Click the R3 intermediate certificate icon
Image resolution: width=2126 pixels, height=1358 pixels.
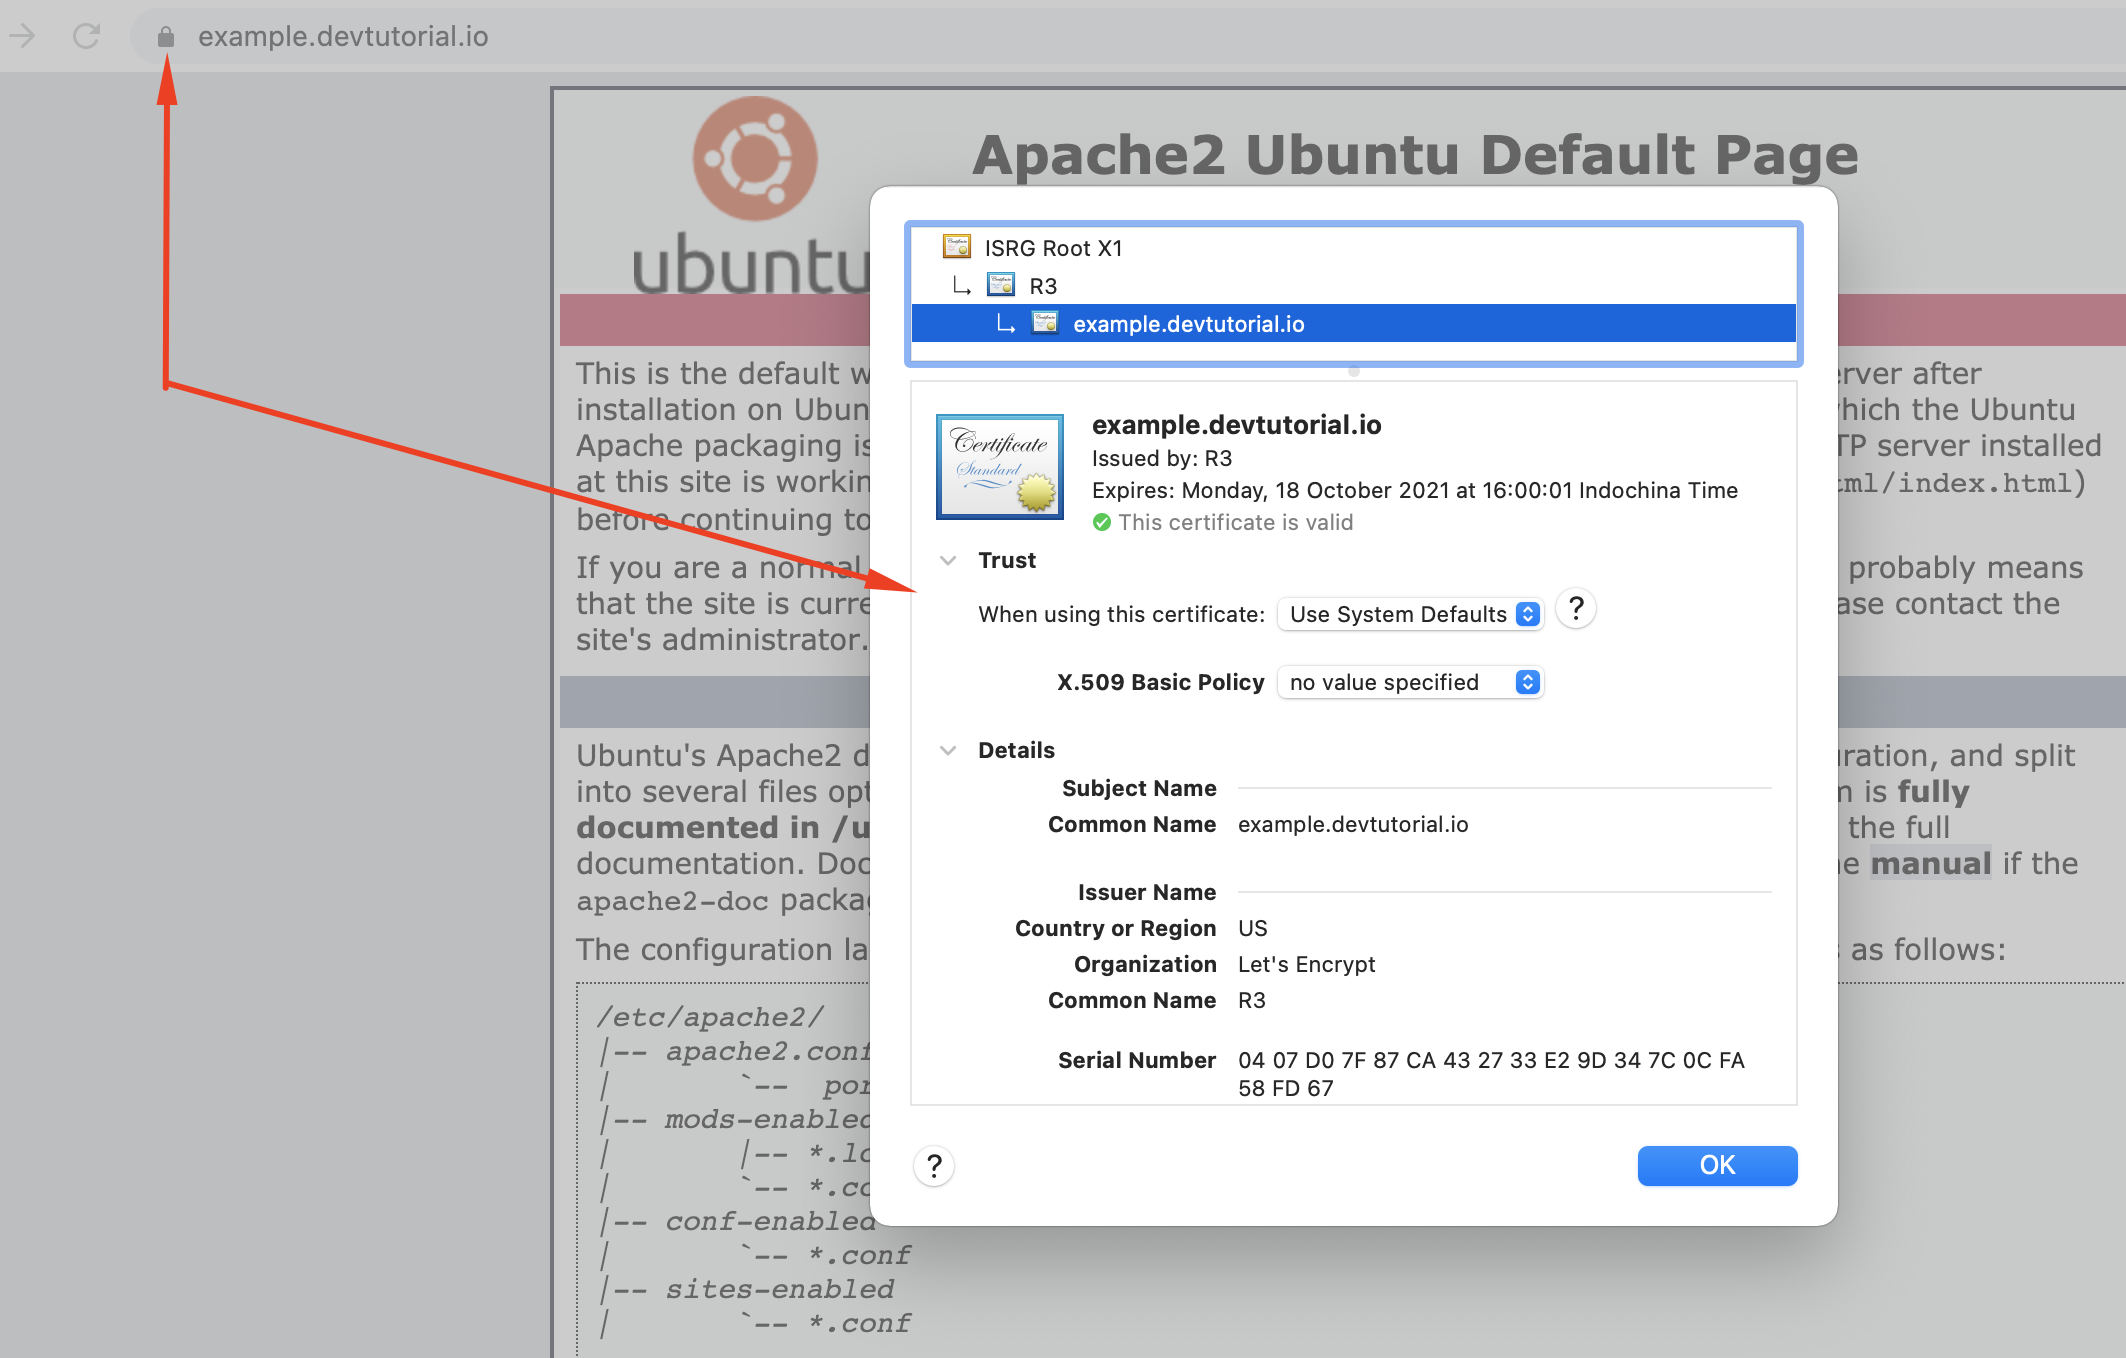click(x=1001, y=285)
